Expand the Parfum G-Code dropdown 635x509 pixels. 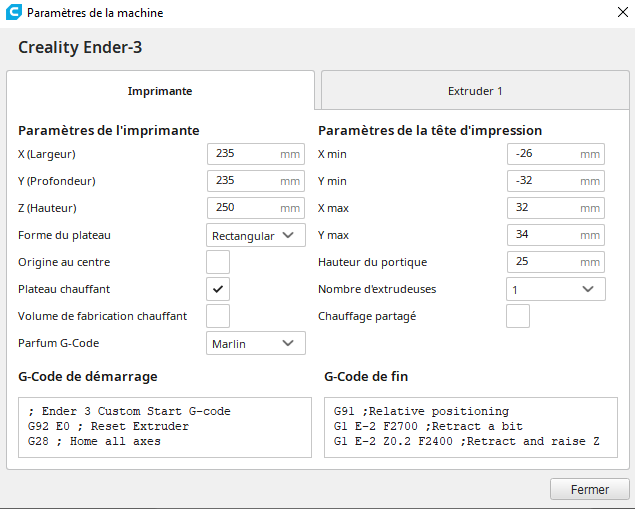pos(255,343)
